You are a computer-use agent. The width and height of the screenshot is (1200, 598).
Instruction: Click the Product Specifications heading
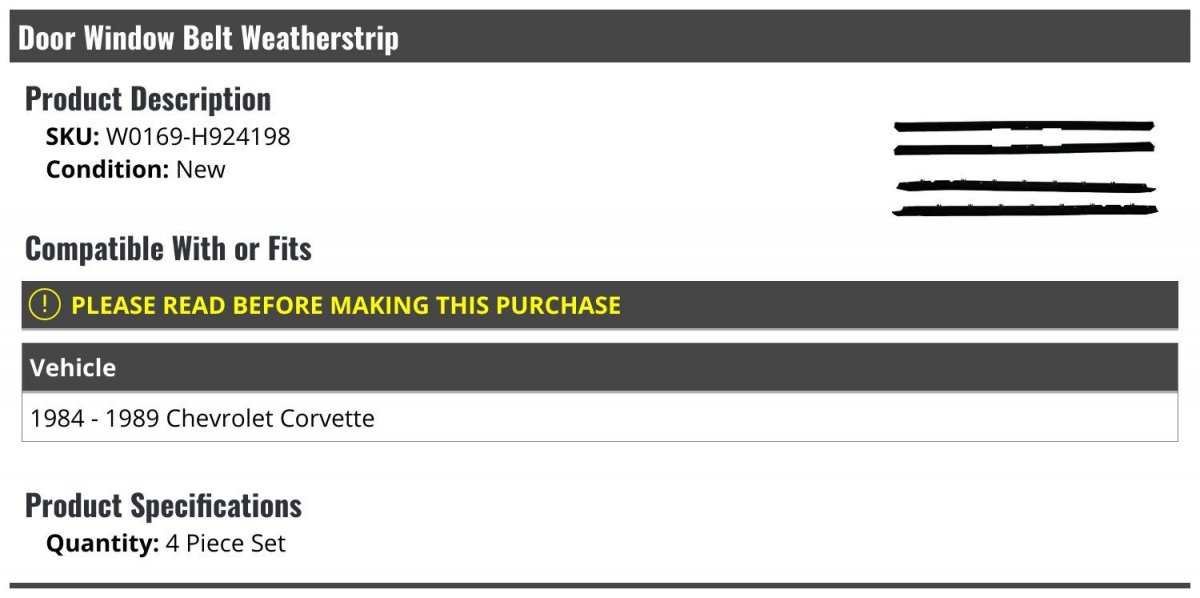pos(163,505)
